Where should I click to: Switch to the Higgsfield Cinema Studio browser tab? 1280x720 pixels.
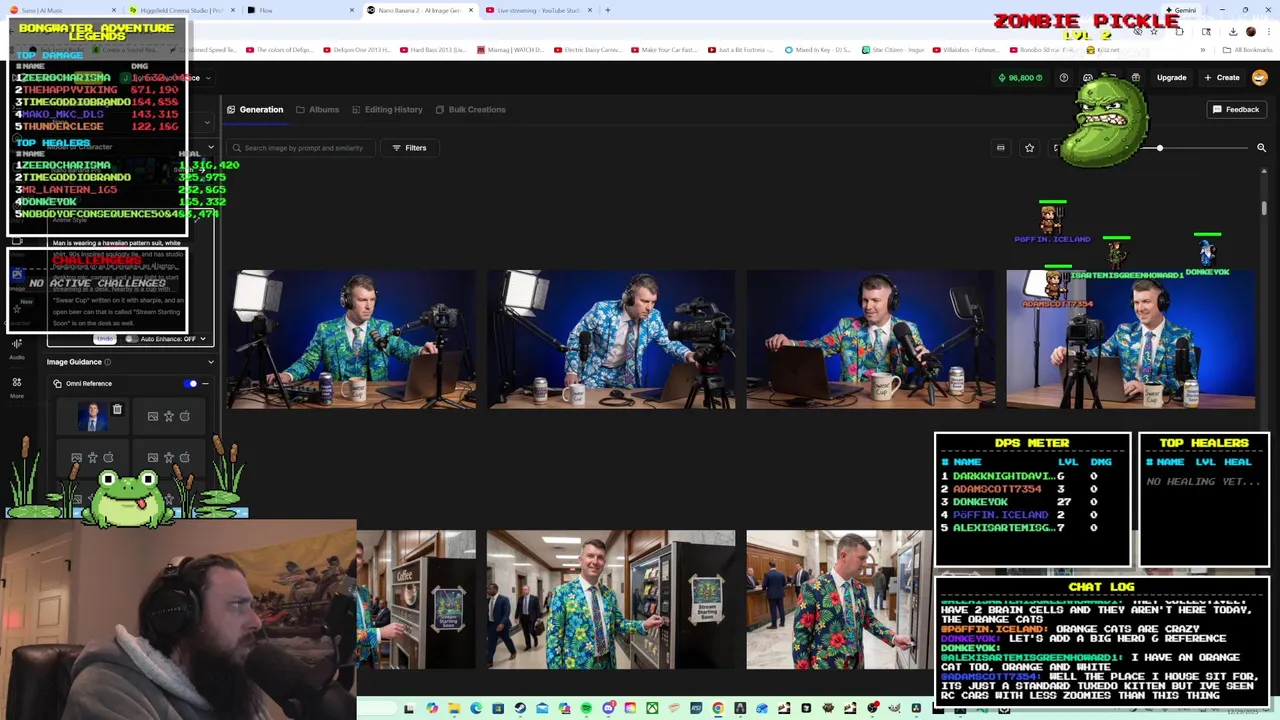point(180,10)
